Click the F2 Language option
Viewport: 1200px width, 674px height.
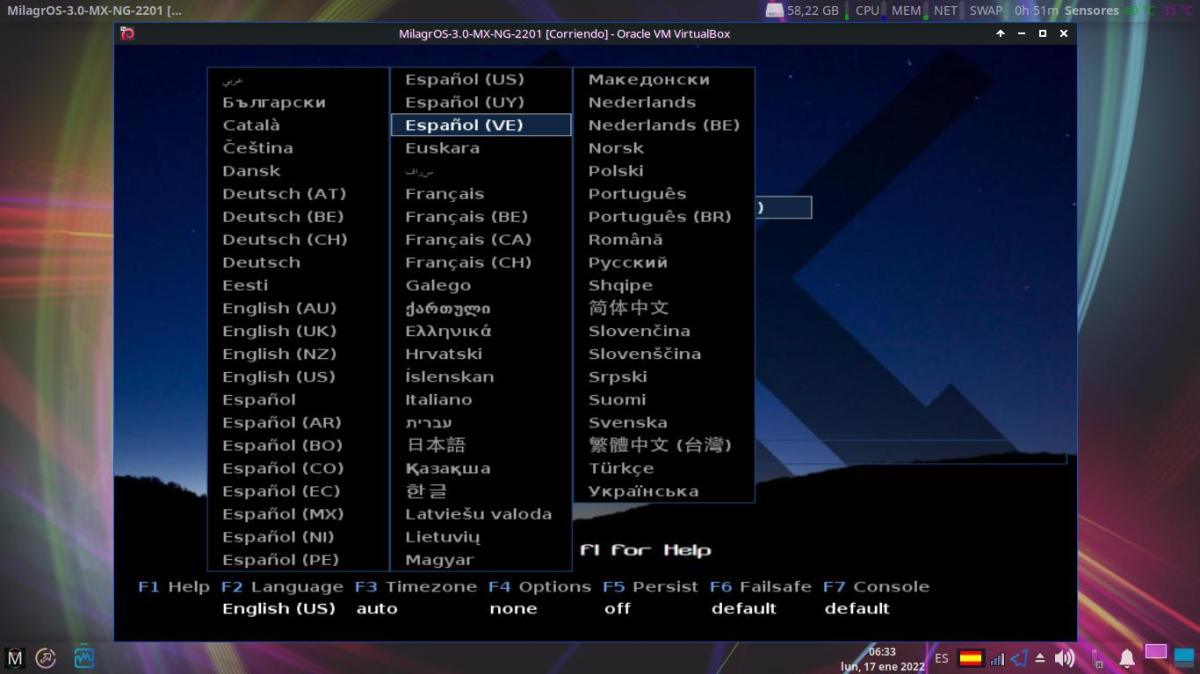[282, 587]
